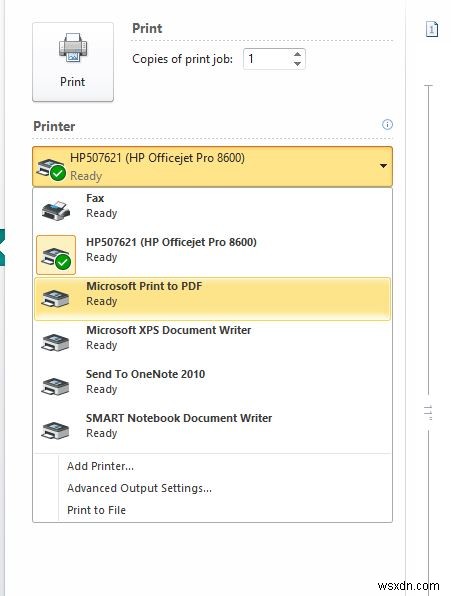The width and height of the screenshot is (451, 596).
Task: Click the Ready status under Fax
Action: click(x=101, y=213)
